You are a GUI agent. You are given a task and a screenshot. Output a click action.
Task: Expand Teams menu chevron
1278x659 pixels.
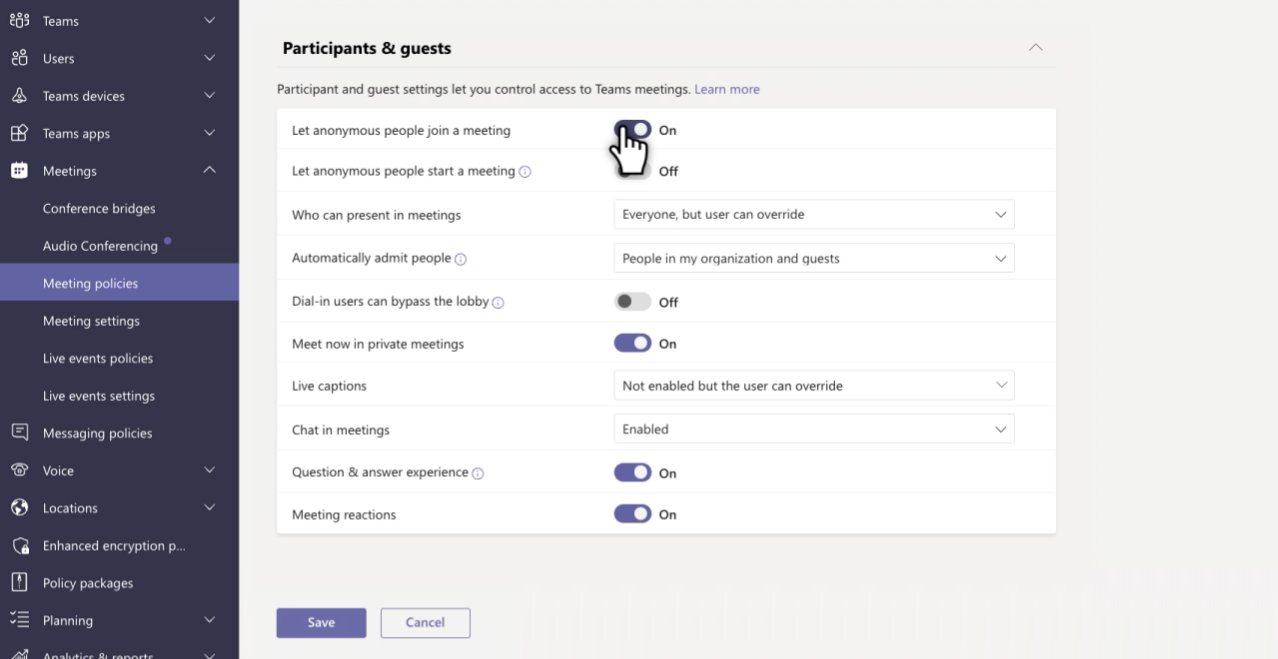[x=209, y=20]
